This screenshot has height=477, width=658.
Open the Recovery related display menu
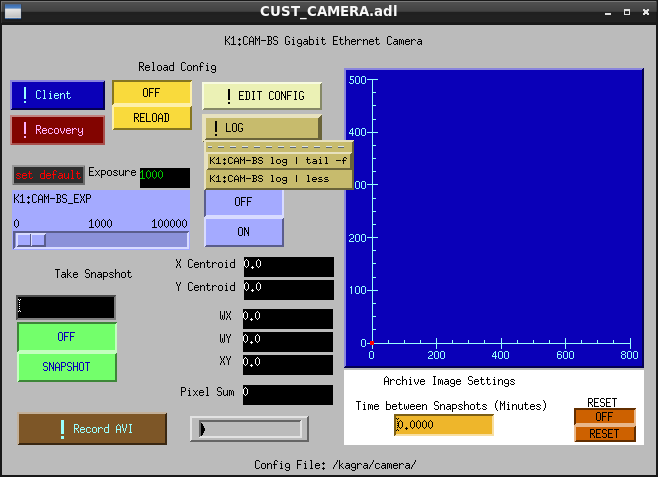[x=58, y=130]
